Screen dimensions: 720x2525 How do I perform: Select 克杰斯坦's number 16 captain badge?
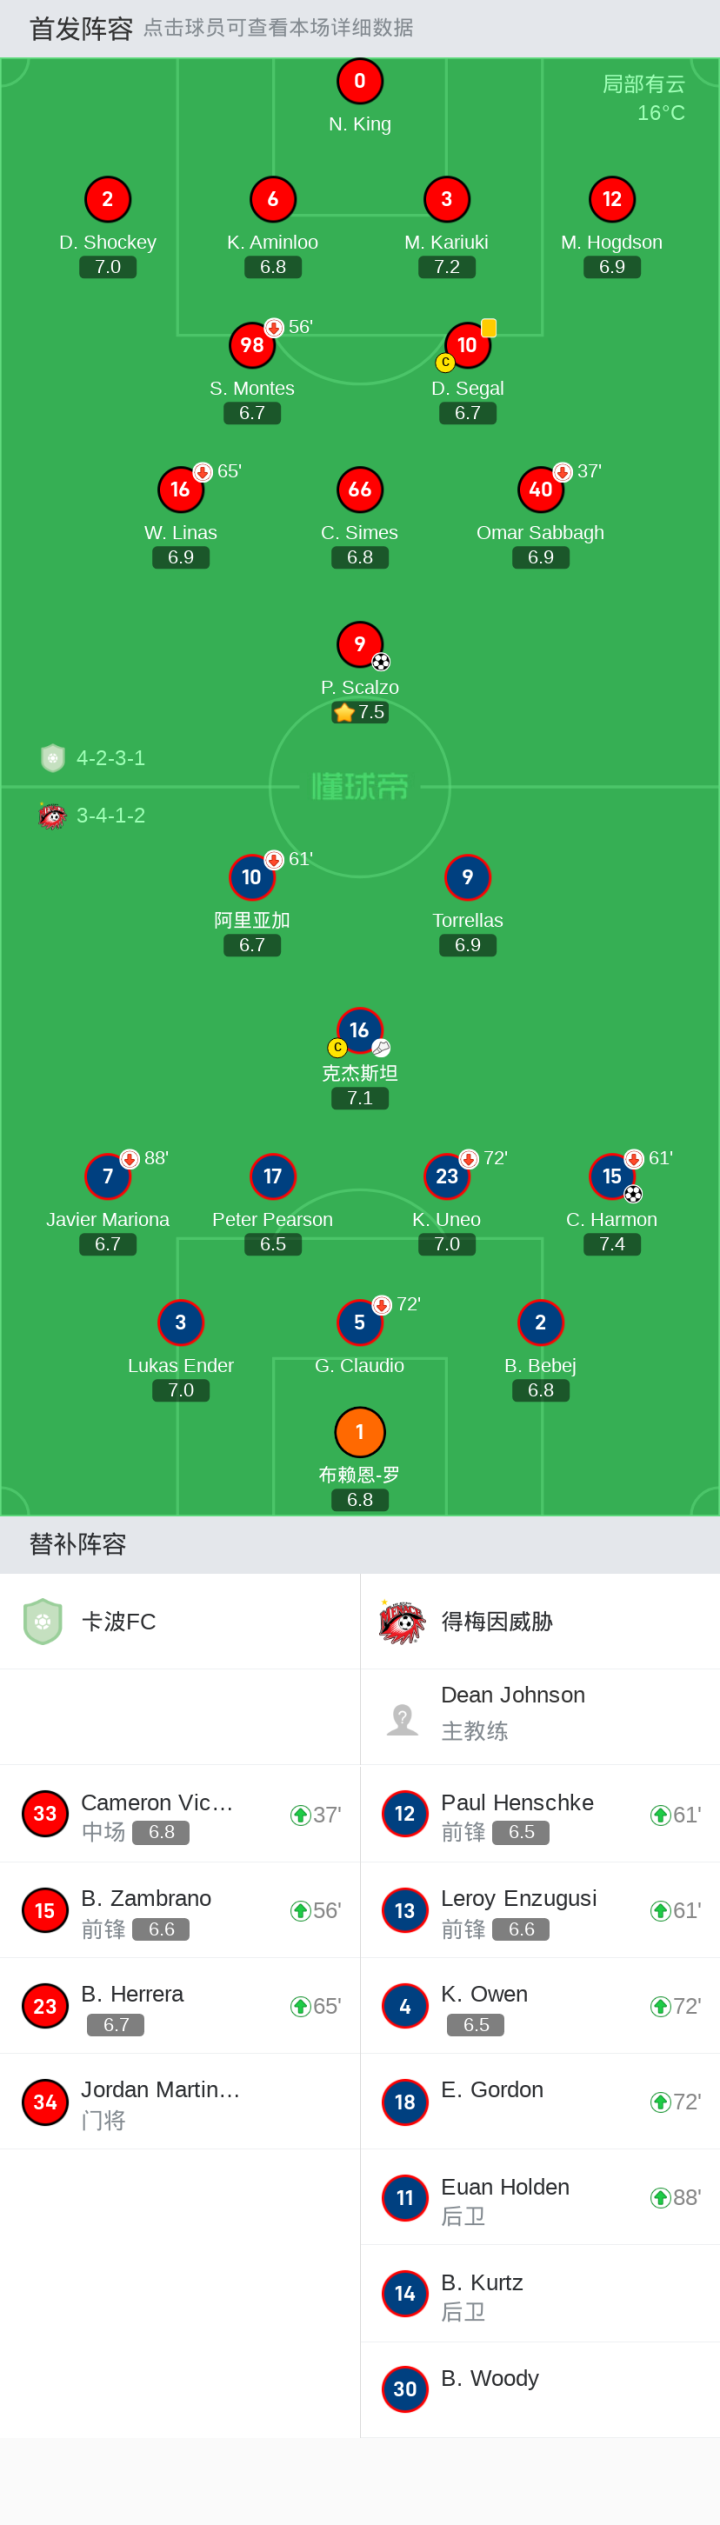tap(359, 1030)
